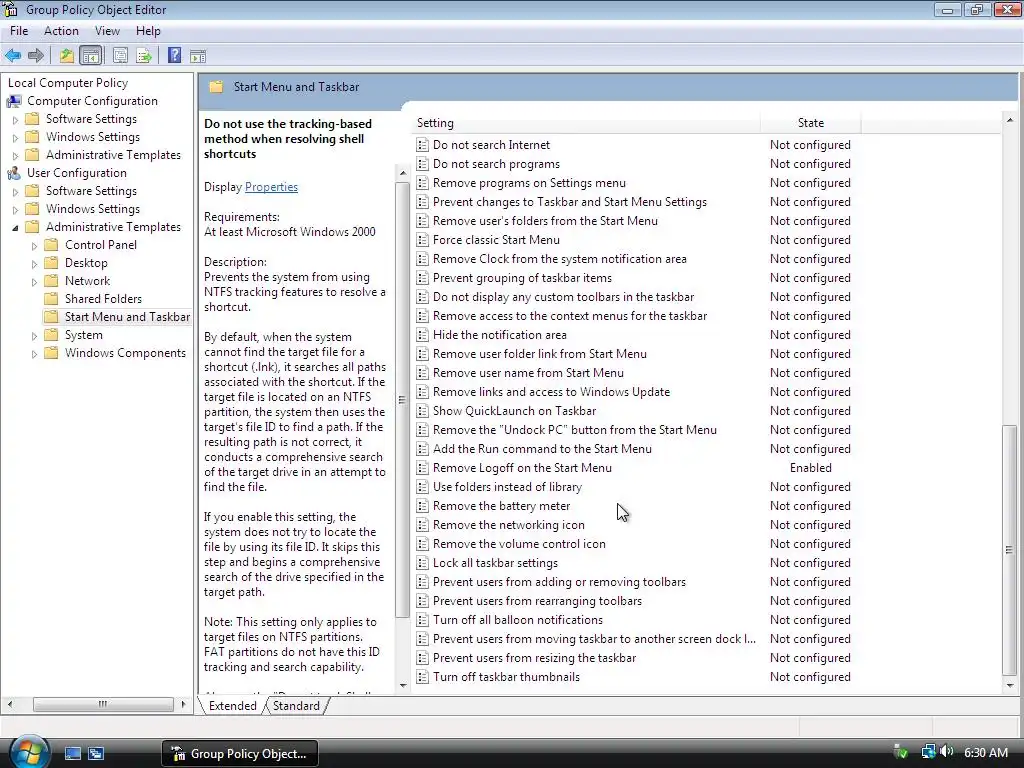Click the Up one level folder icon
This screenshot has height=768, width=1024.
[x=67, y=56]
